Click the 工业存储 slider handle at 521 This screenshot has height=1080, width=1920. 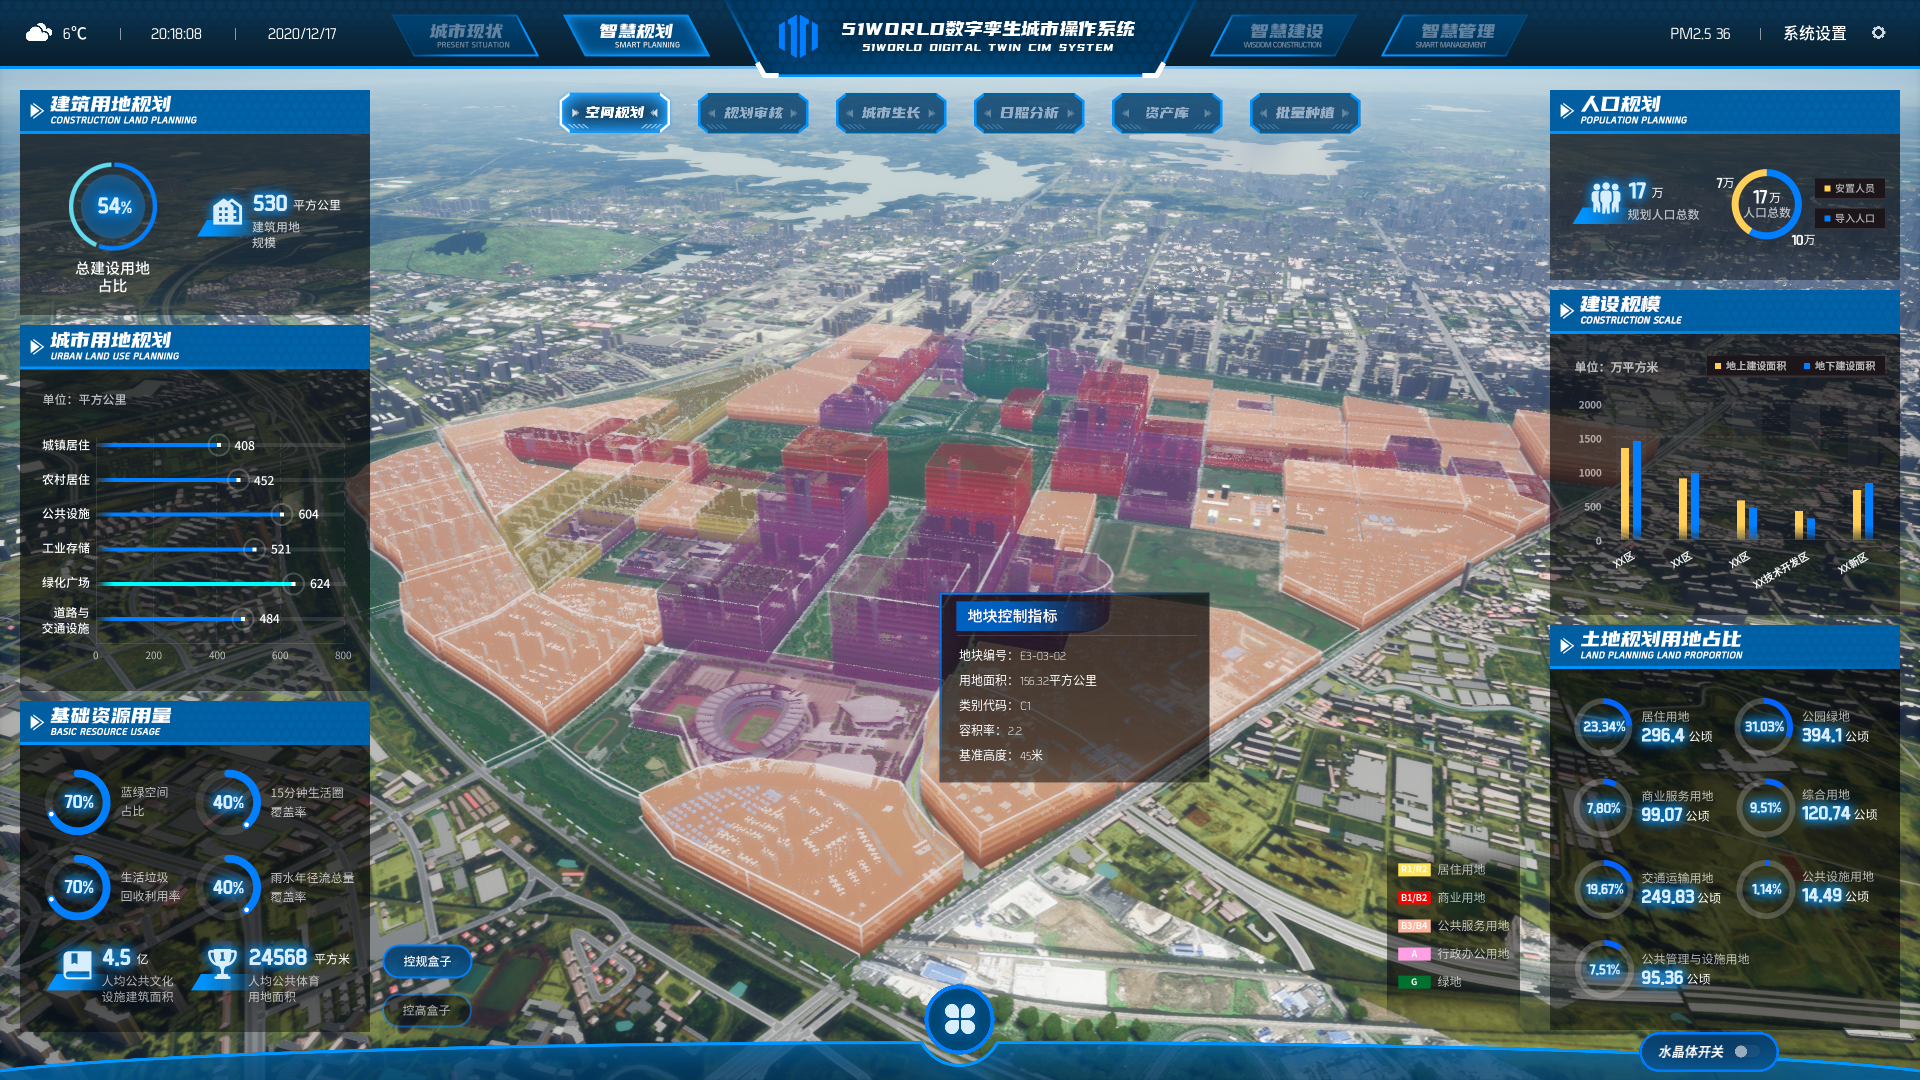tap(255, 549)
